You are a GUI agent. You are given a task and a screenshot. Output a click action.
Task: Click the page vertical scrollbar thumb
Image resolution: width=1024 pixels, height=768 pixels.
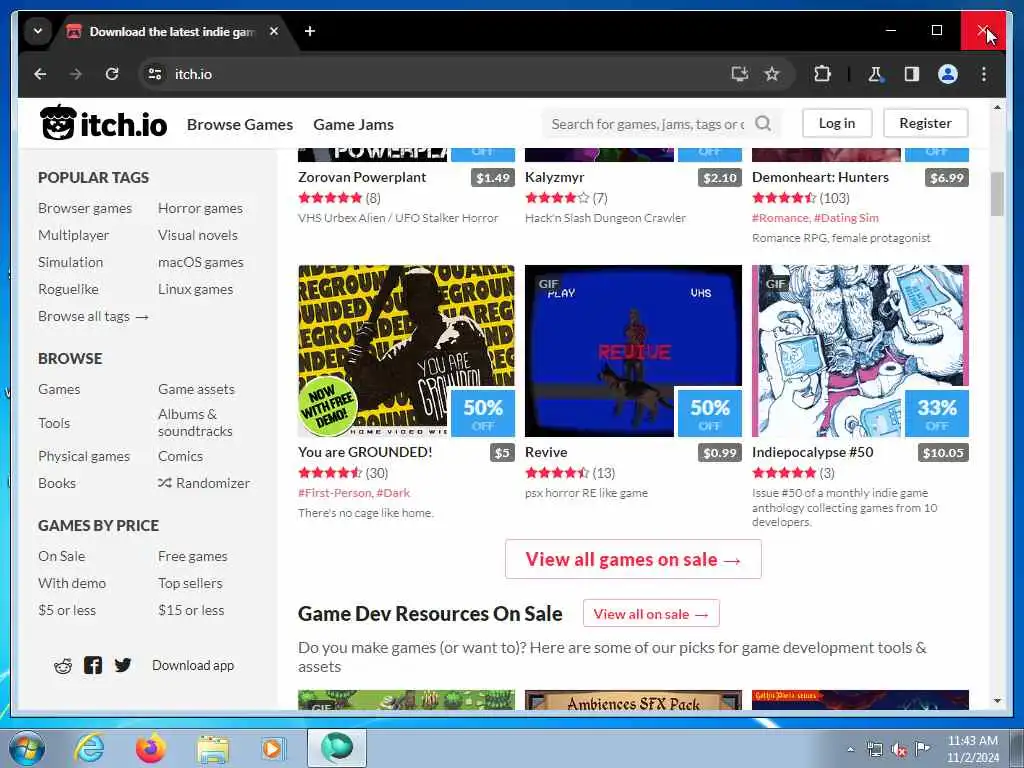(997, 194)
